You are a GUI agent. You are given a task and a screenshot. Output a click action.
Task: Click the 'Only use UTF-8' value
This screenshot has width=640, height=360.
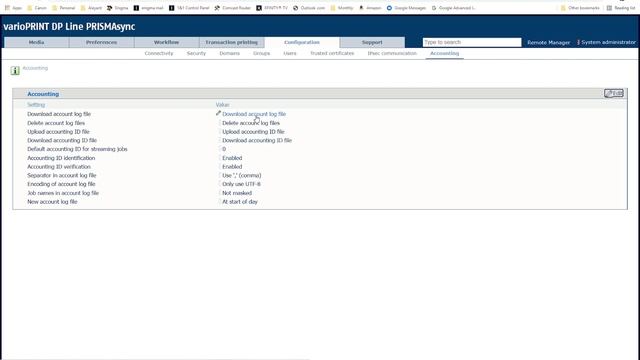241,184
